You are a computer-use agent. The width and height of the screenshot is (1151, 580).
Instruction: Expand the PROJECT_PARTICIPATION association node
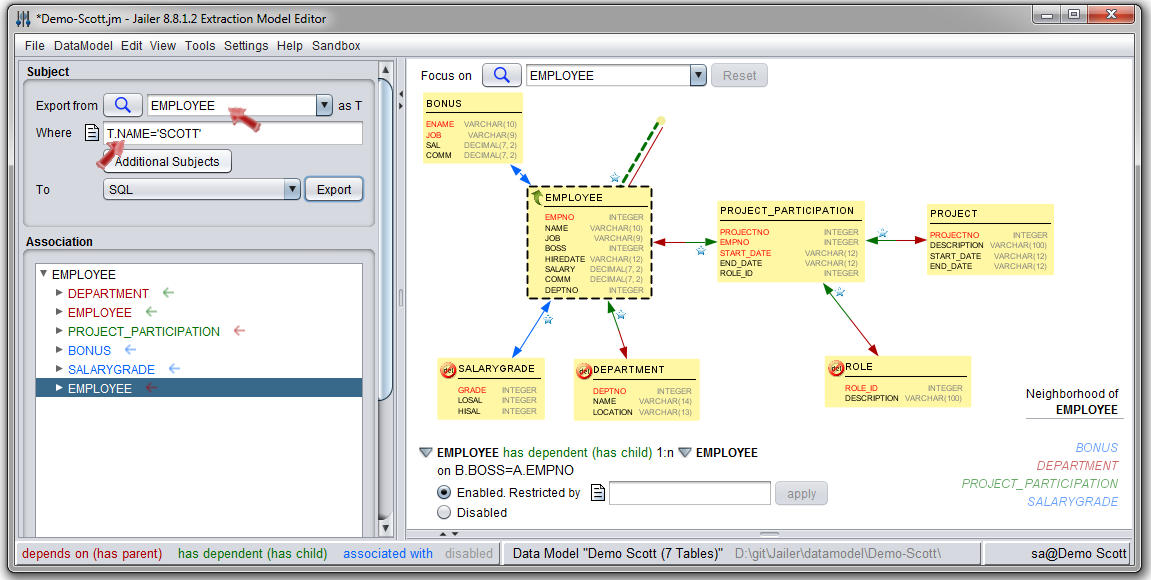click(x=59, y=332)
